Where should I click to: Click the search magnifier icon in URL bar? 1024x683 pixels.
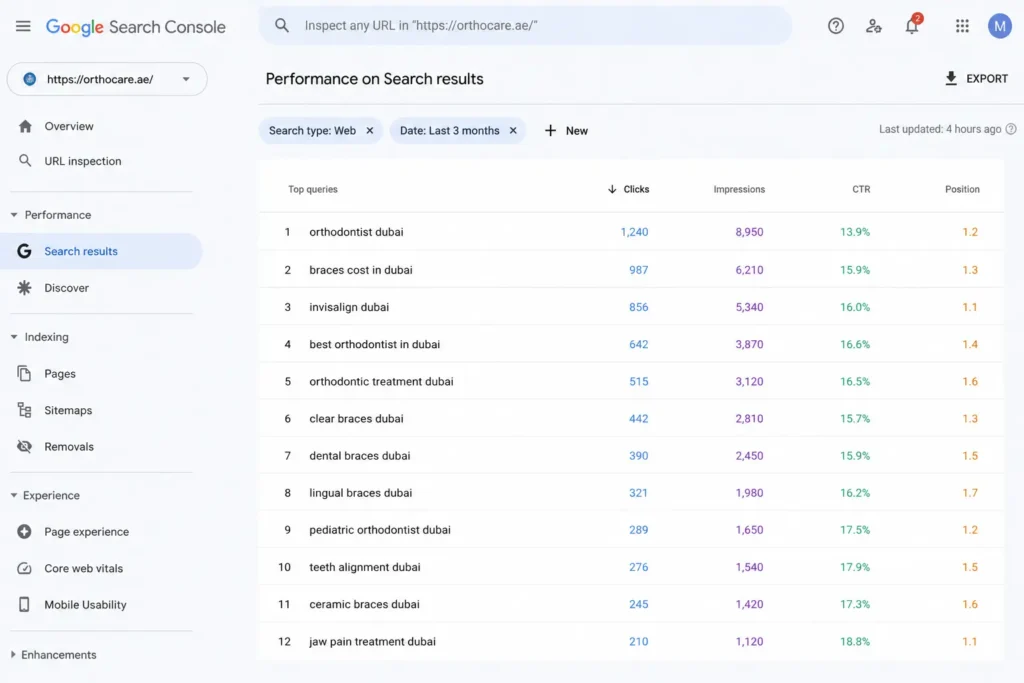(281, 25)
